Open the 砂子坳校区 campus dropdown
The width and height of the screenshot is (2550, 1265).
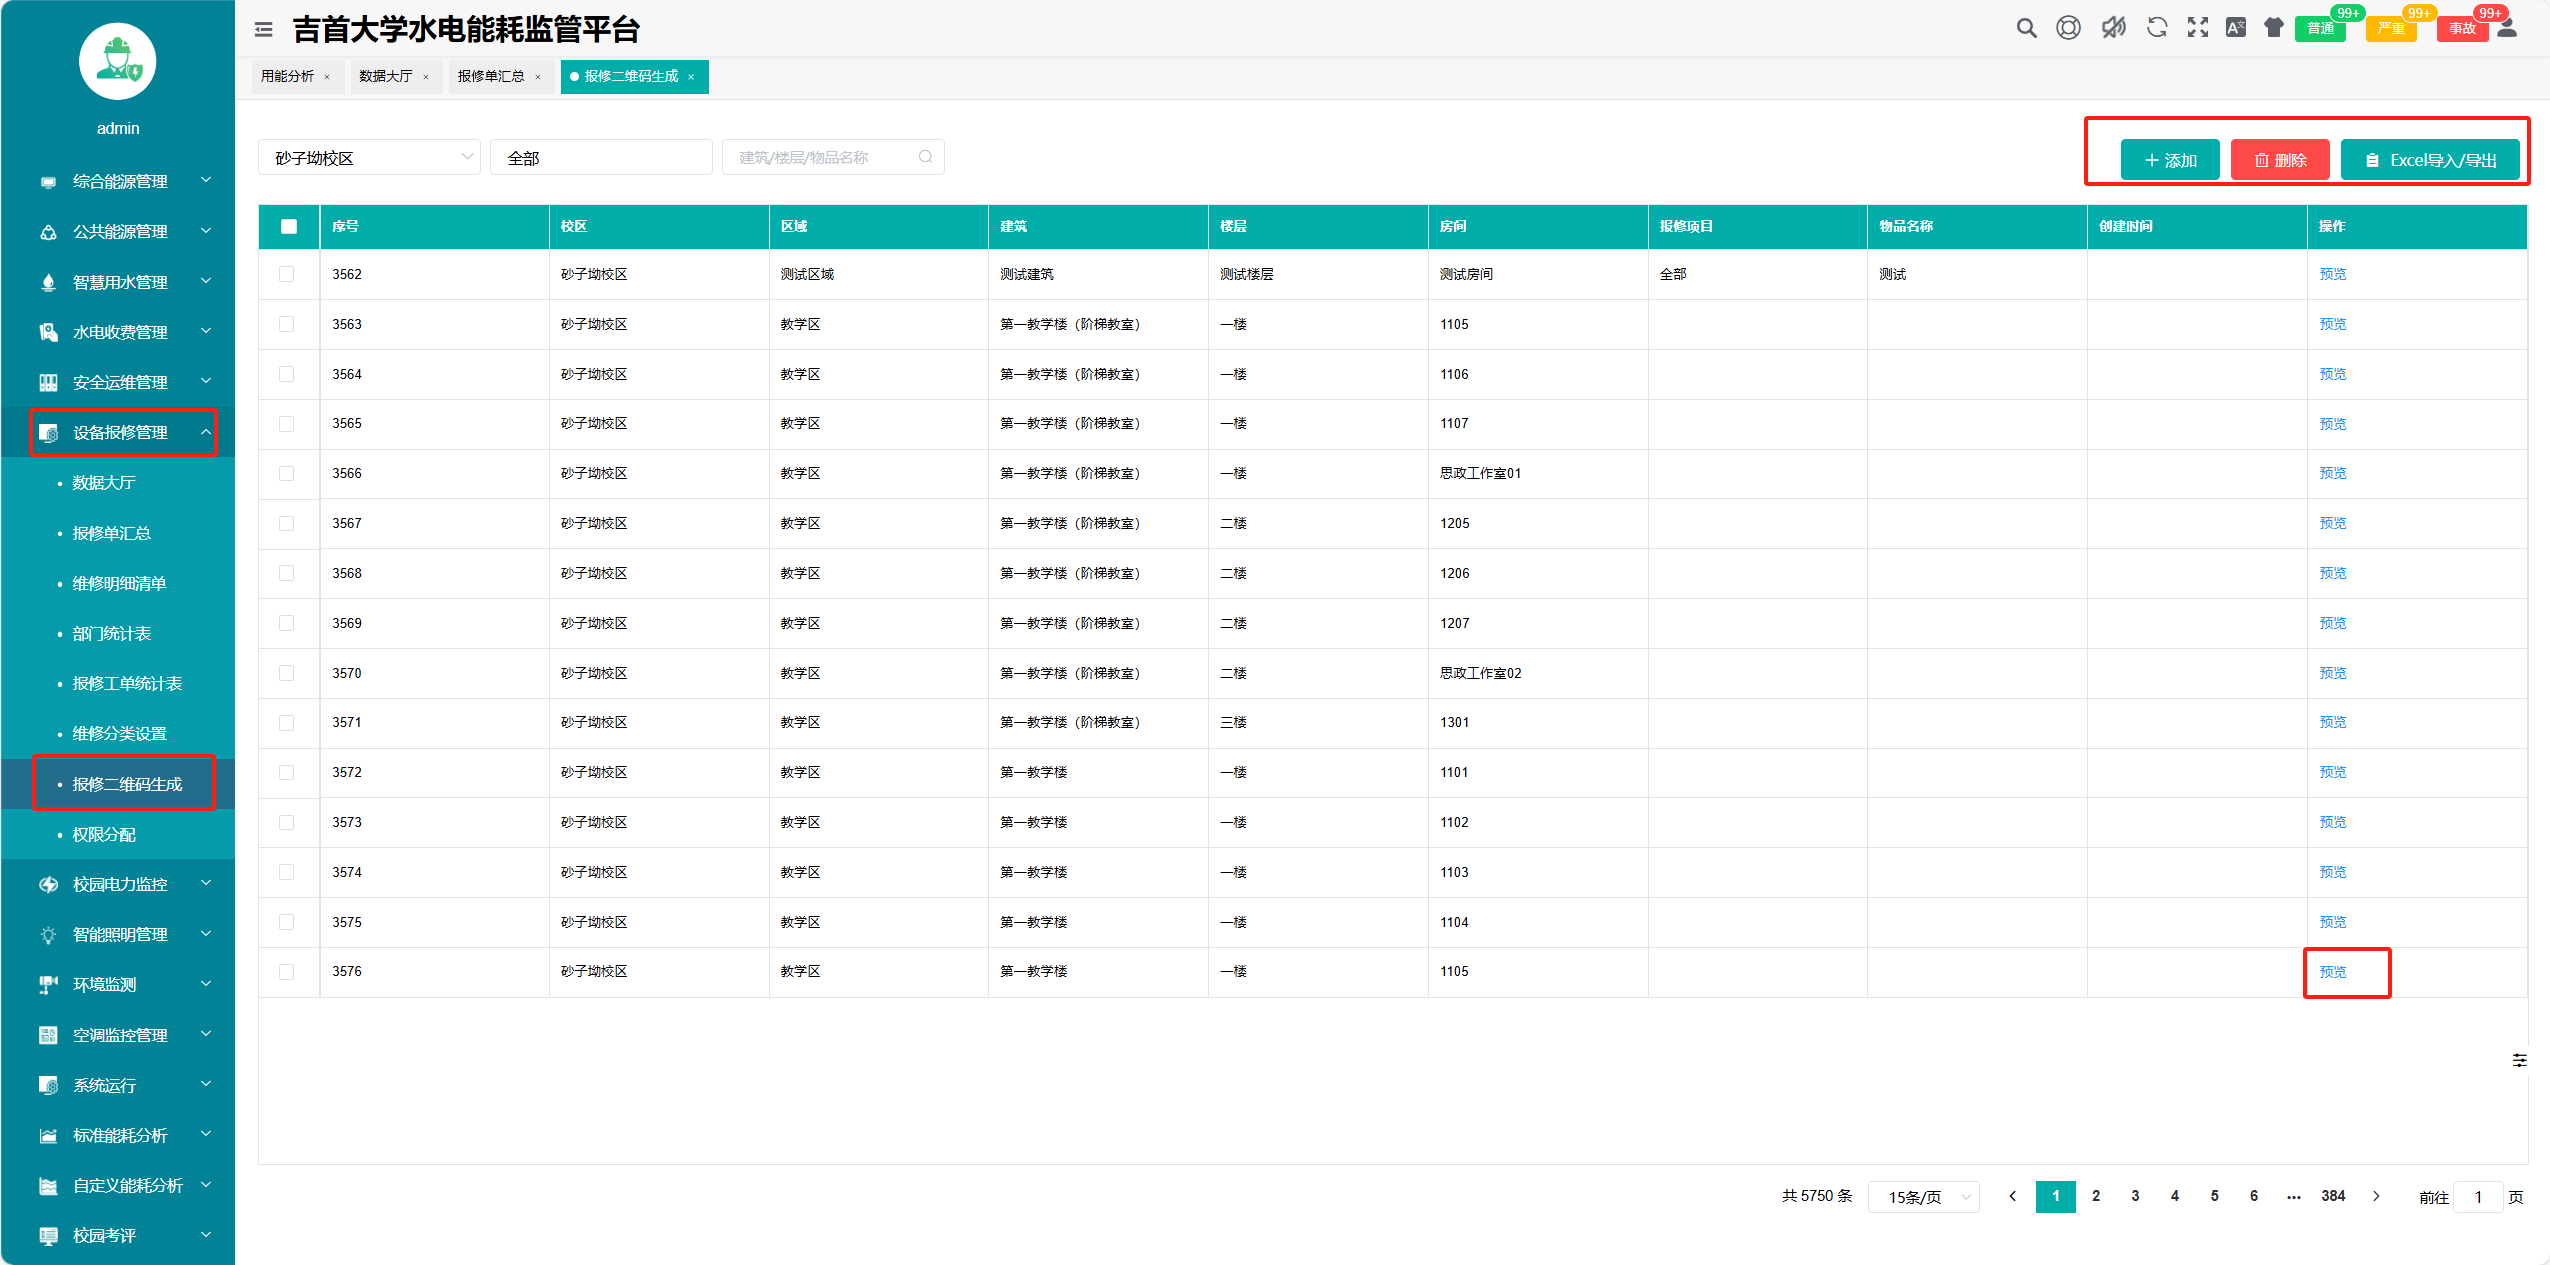pyautogui.click(x=369, y=158)
